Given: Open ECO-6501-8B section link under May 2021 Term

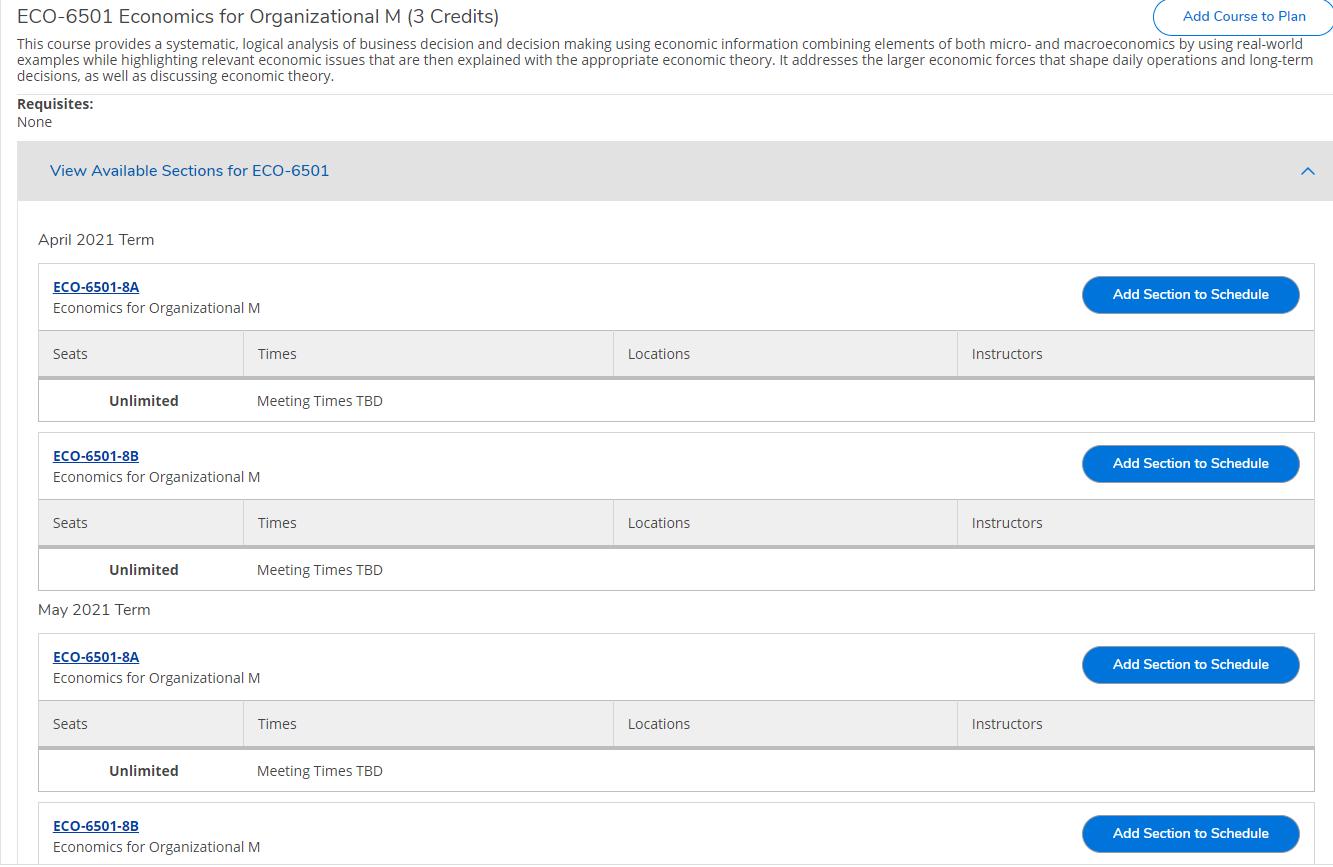Looking at the screenshot, I should (x=96, y=826).
